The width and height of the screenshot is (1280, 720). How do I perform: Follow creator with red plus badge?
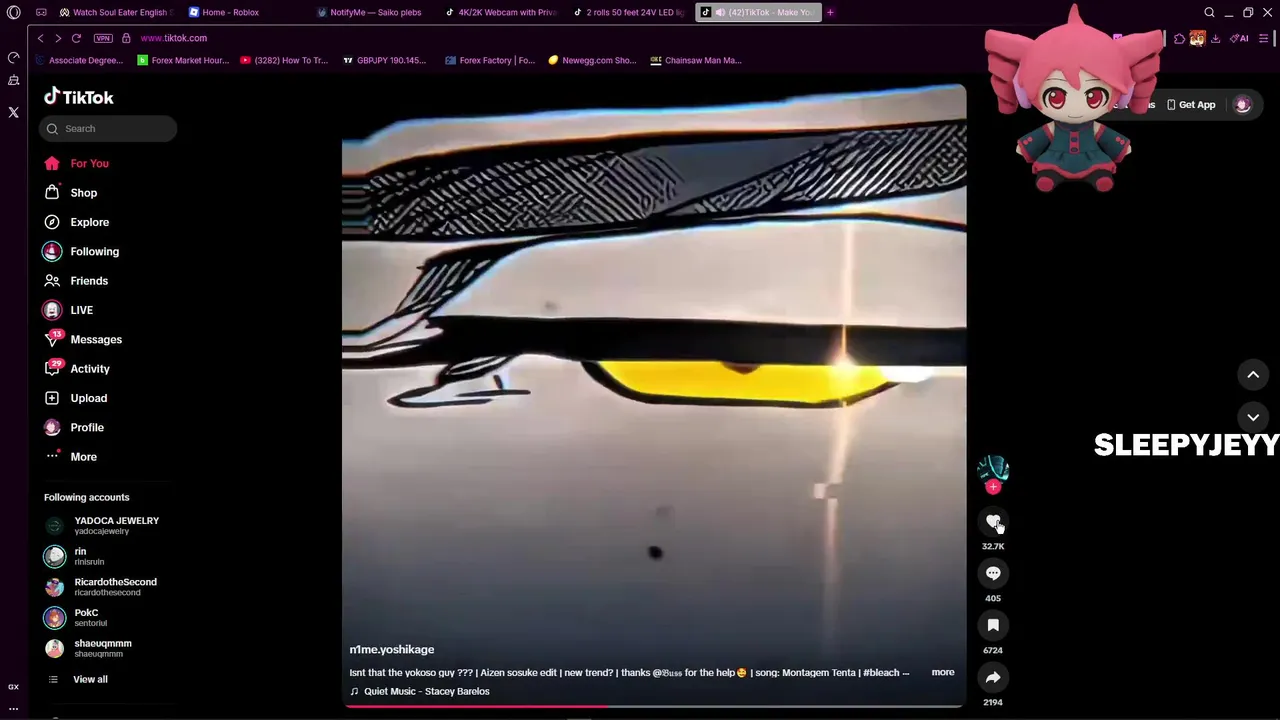[993, 487]
